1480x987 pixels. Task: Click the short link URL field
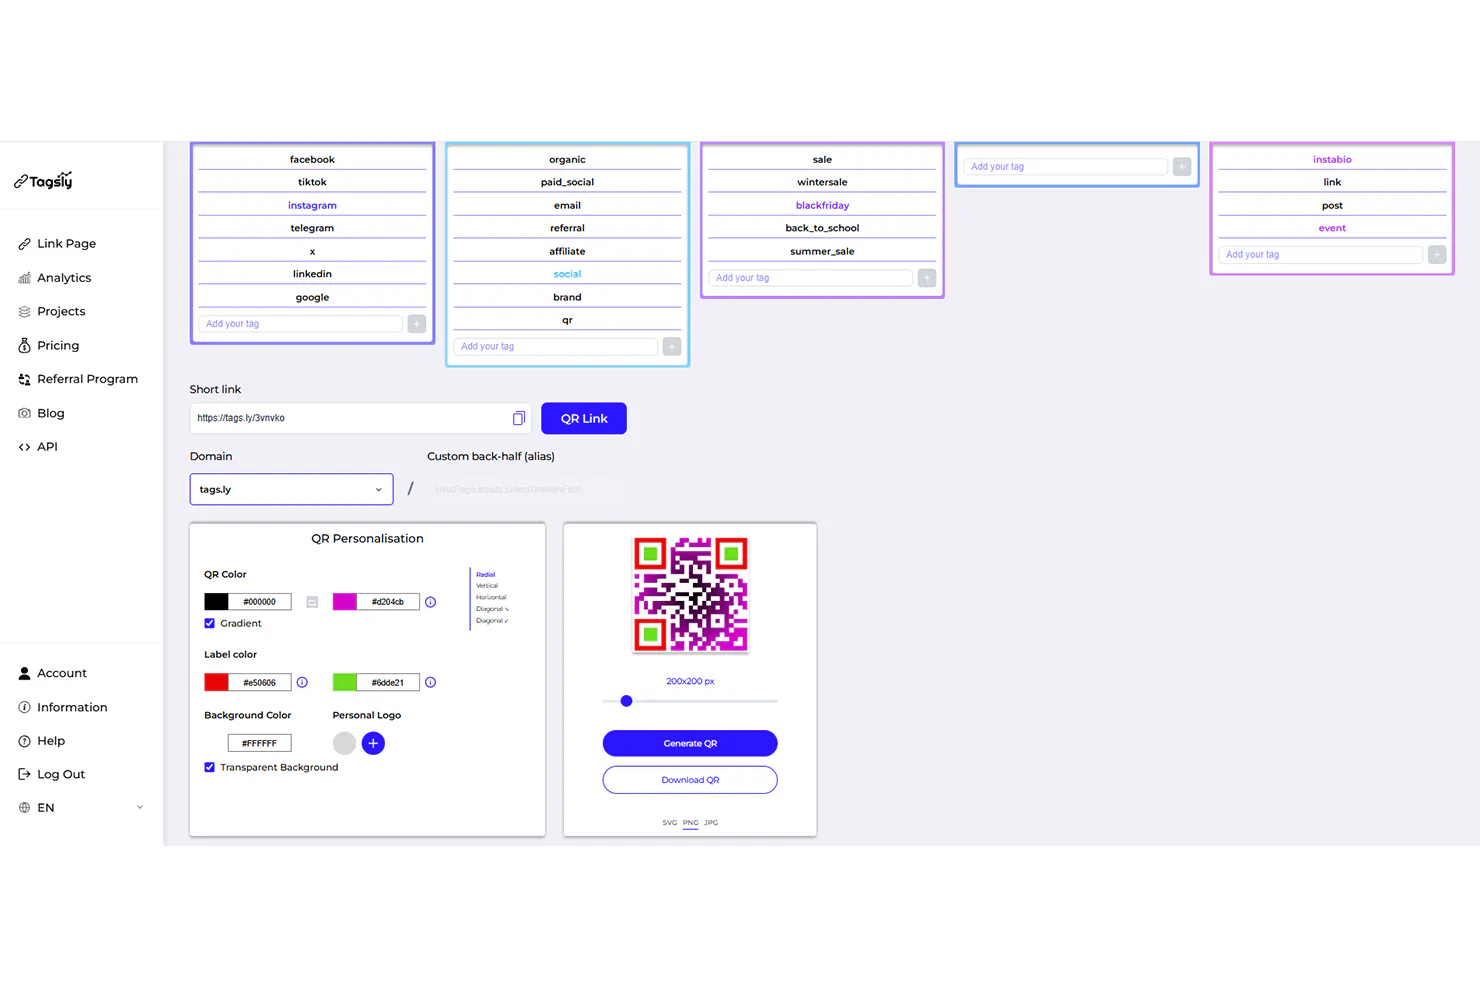[x=360, y=419]
